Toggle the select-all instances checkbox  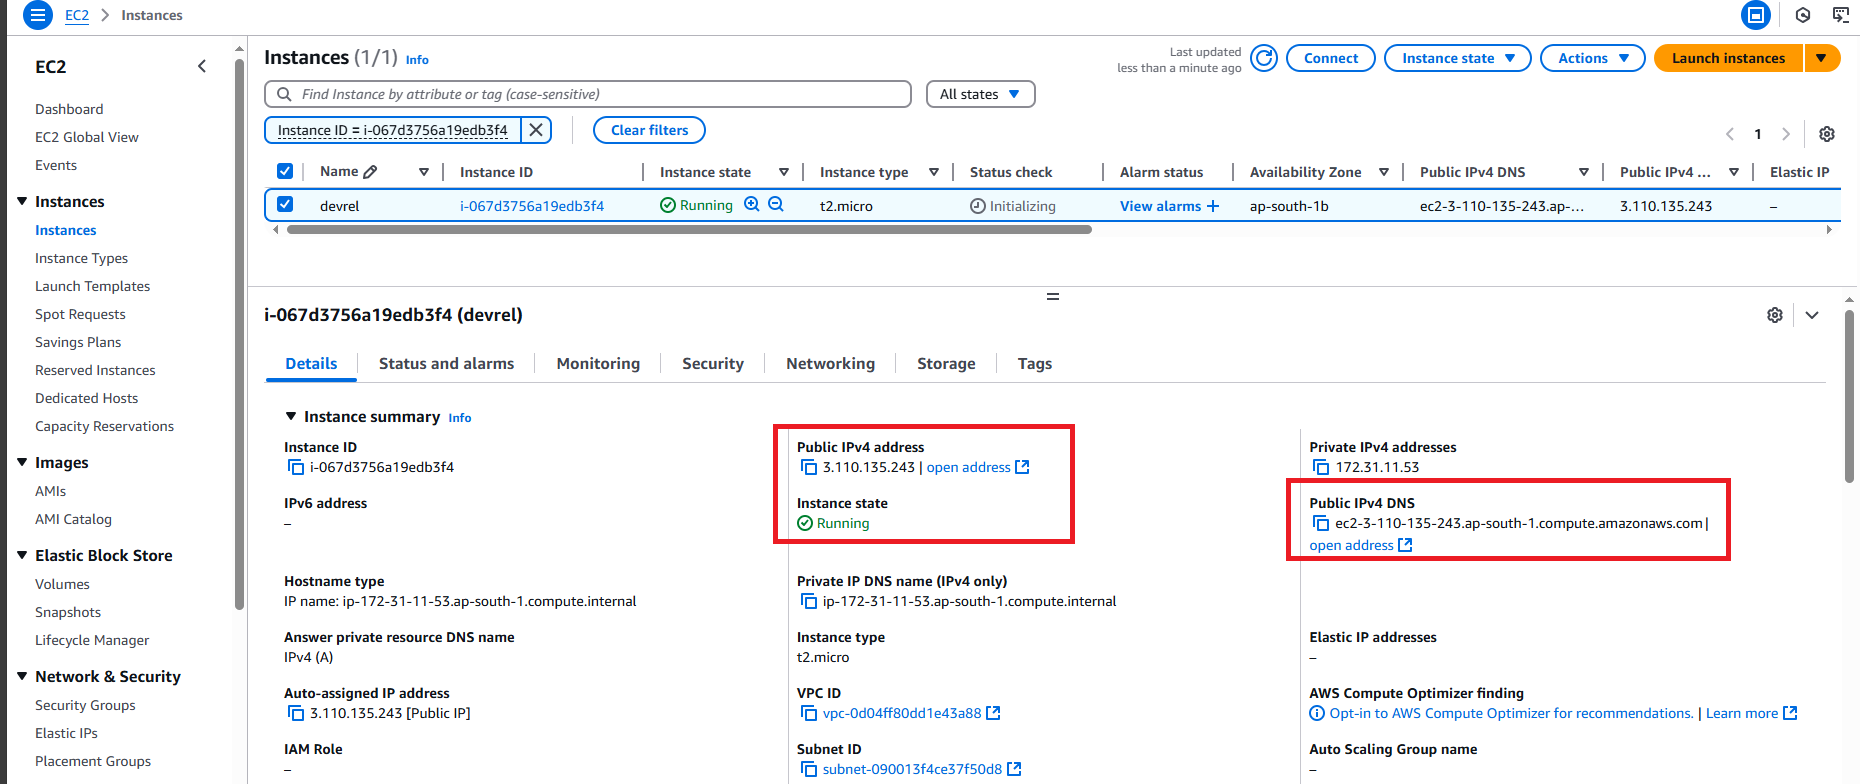(285, 171)
